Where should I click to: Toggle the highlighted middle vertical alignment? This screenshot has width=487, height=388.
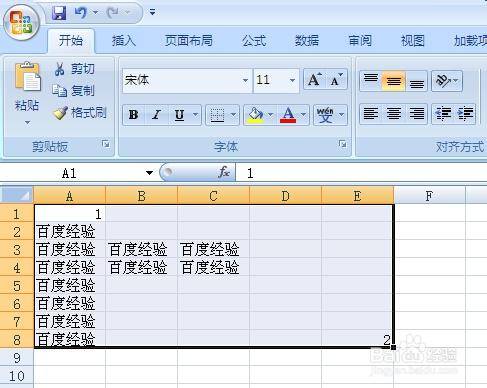[x=393, y=80]
